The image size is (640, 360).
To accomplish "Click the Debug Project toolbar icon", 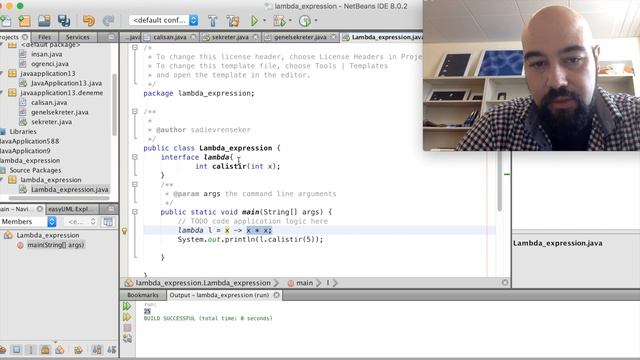I will point(279,20).
